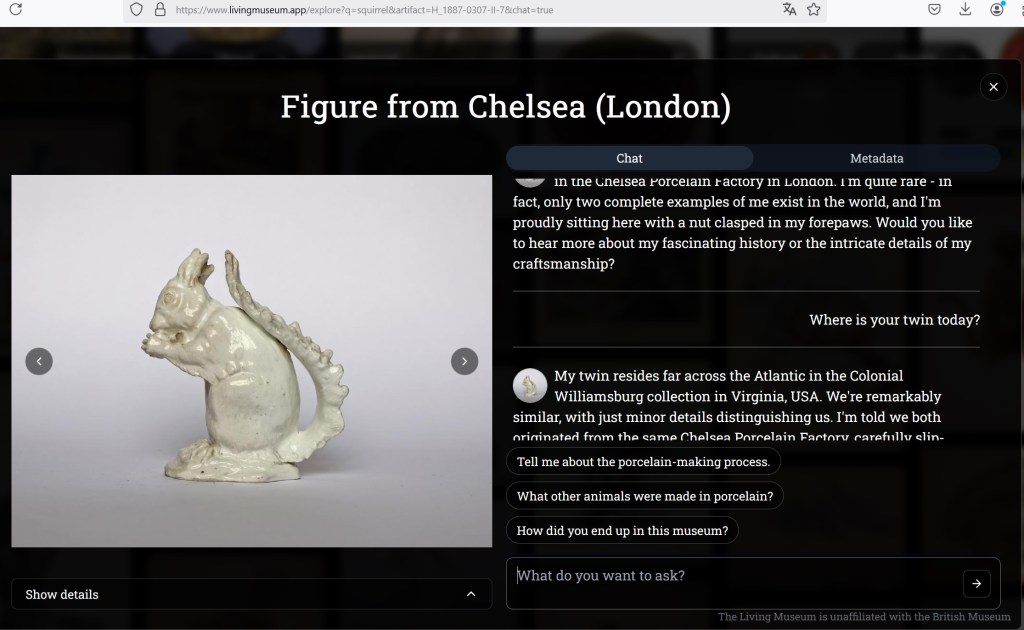The width and height of the screenshot is (1024, 630).
Task: Open the browser downloads icon
Action: (x=965, y=9)
